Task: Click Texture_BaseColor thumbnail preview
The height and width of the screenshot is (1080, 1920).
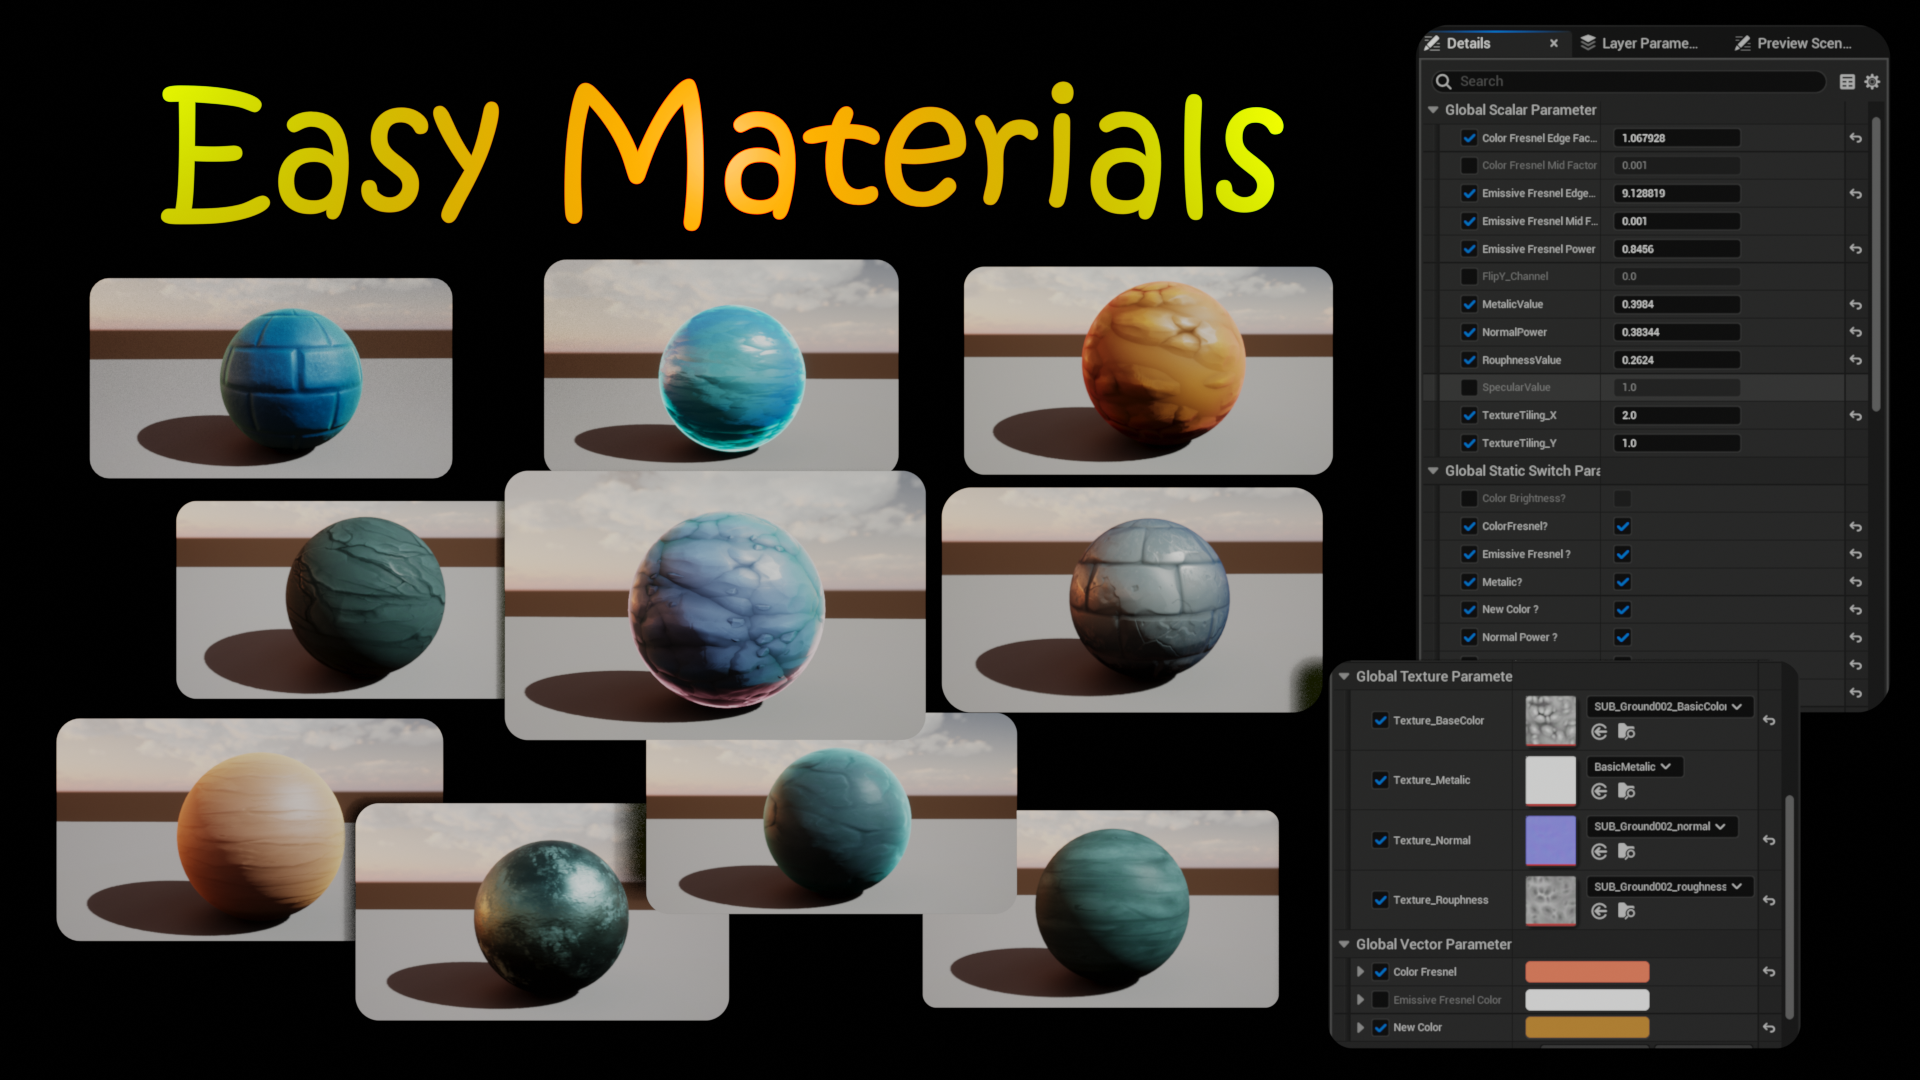Action: click(1550, 721)
